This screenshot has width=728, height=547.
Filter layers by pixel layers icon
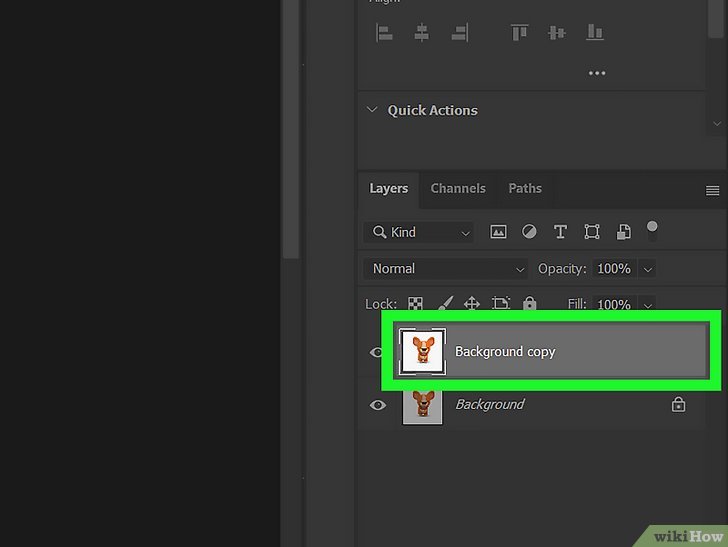point(498,232)
